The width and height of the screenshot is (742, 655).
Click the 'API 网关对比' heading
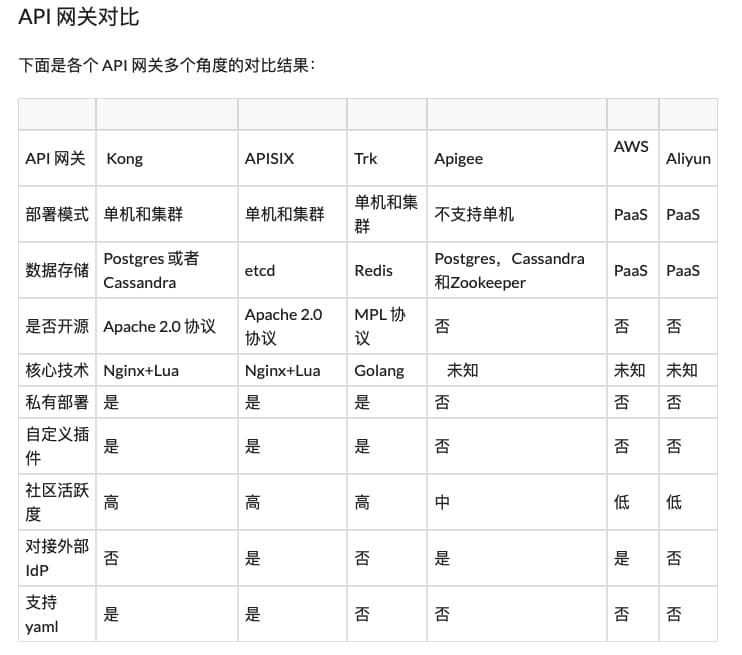pyautogui.click(x=79, y=17)
